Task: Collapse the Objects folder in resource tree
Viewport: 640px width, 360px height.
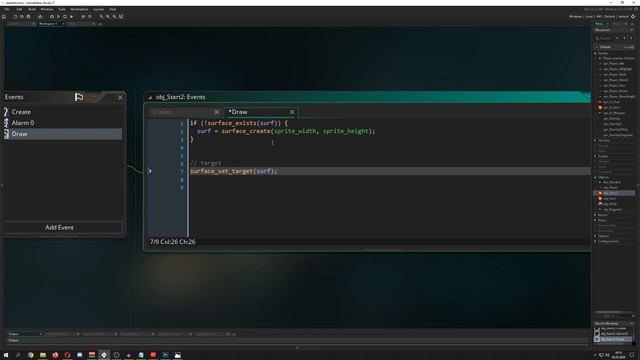Action: pyautogui.click(x=596, y=178)
